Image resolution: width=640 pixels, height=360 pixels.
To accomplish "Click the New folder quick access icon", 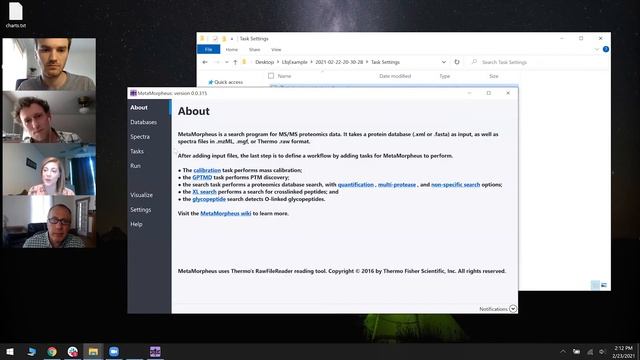I will (224, 38).
